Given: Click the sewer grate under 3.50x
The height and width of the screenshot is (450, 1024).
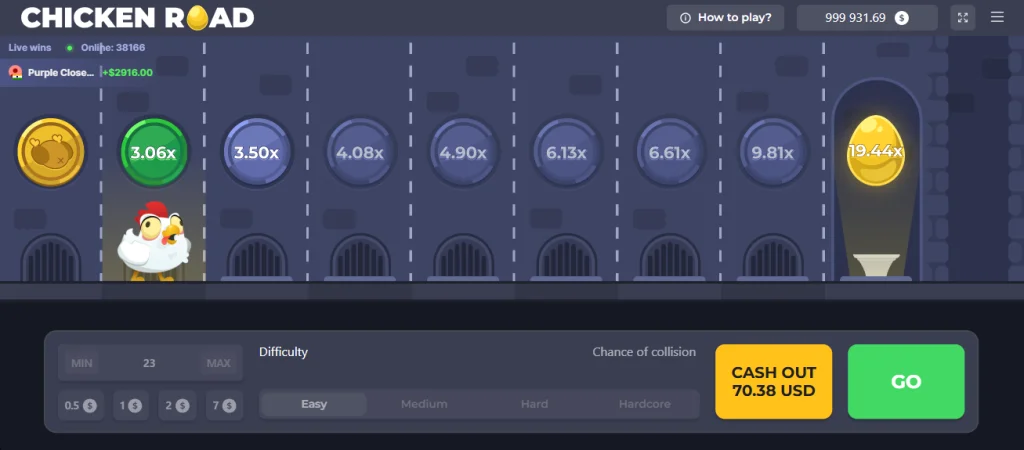Looking at the screenshot, I should [257, 257].
